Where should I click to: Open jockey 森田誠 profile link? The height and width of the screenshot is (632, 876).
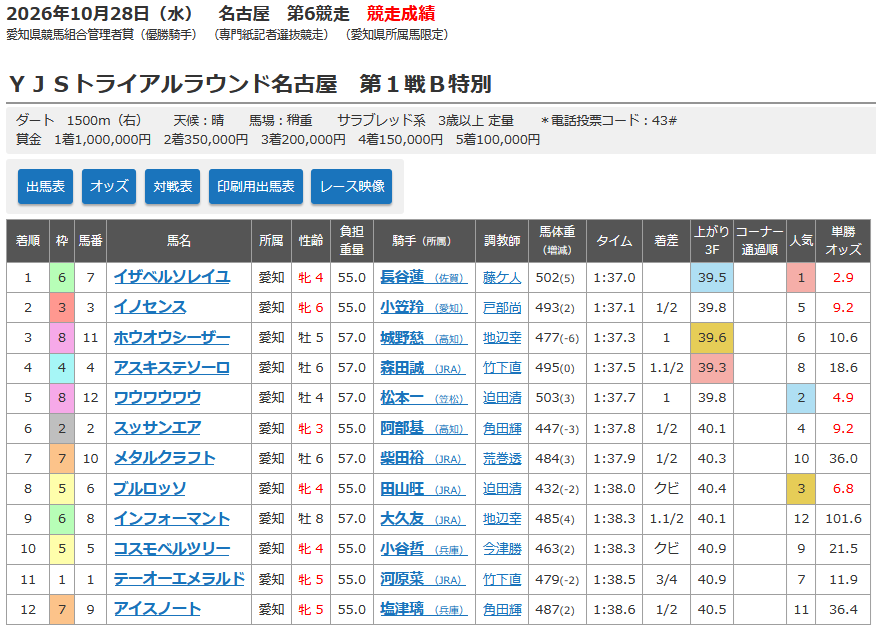[x=423, y=368]
